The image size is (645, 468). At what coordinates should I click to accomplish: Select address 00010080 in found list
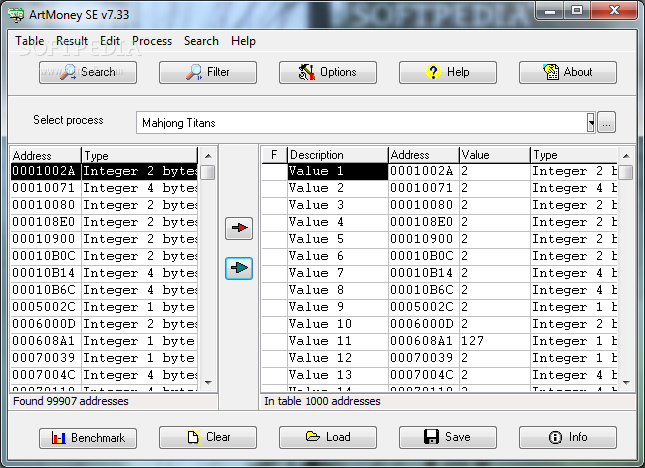click(44, 205)
